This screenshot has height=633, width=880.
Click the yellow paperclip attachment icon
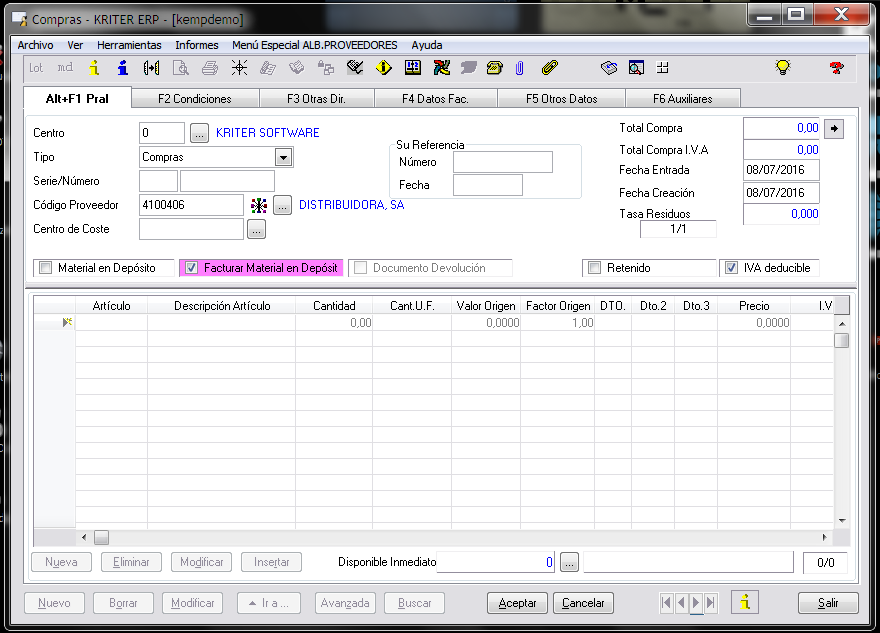click(550, 68)
